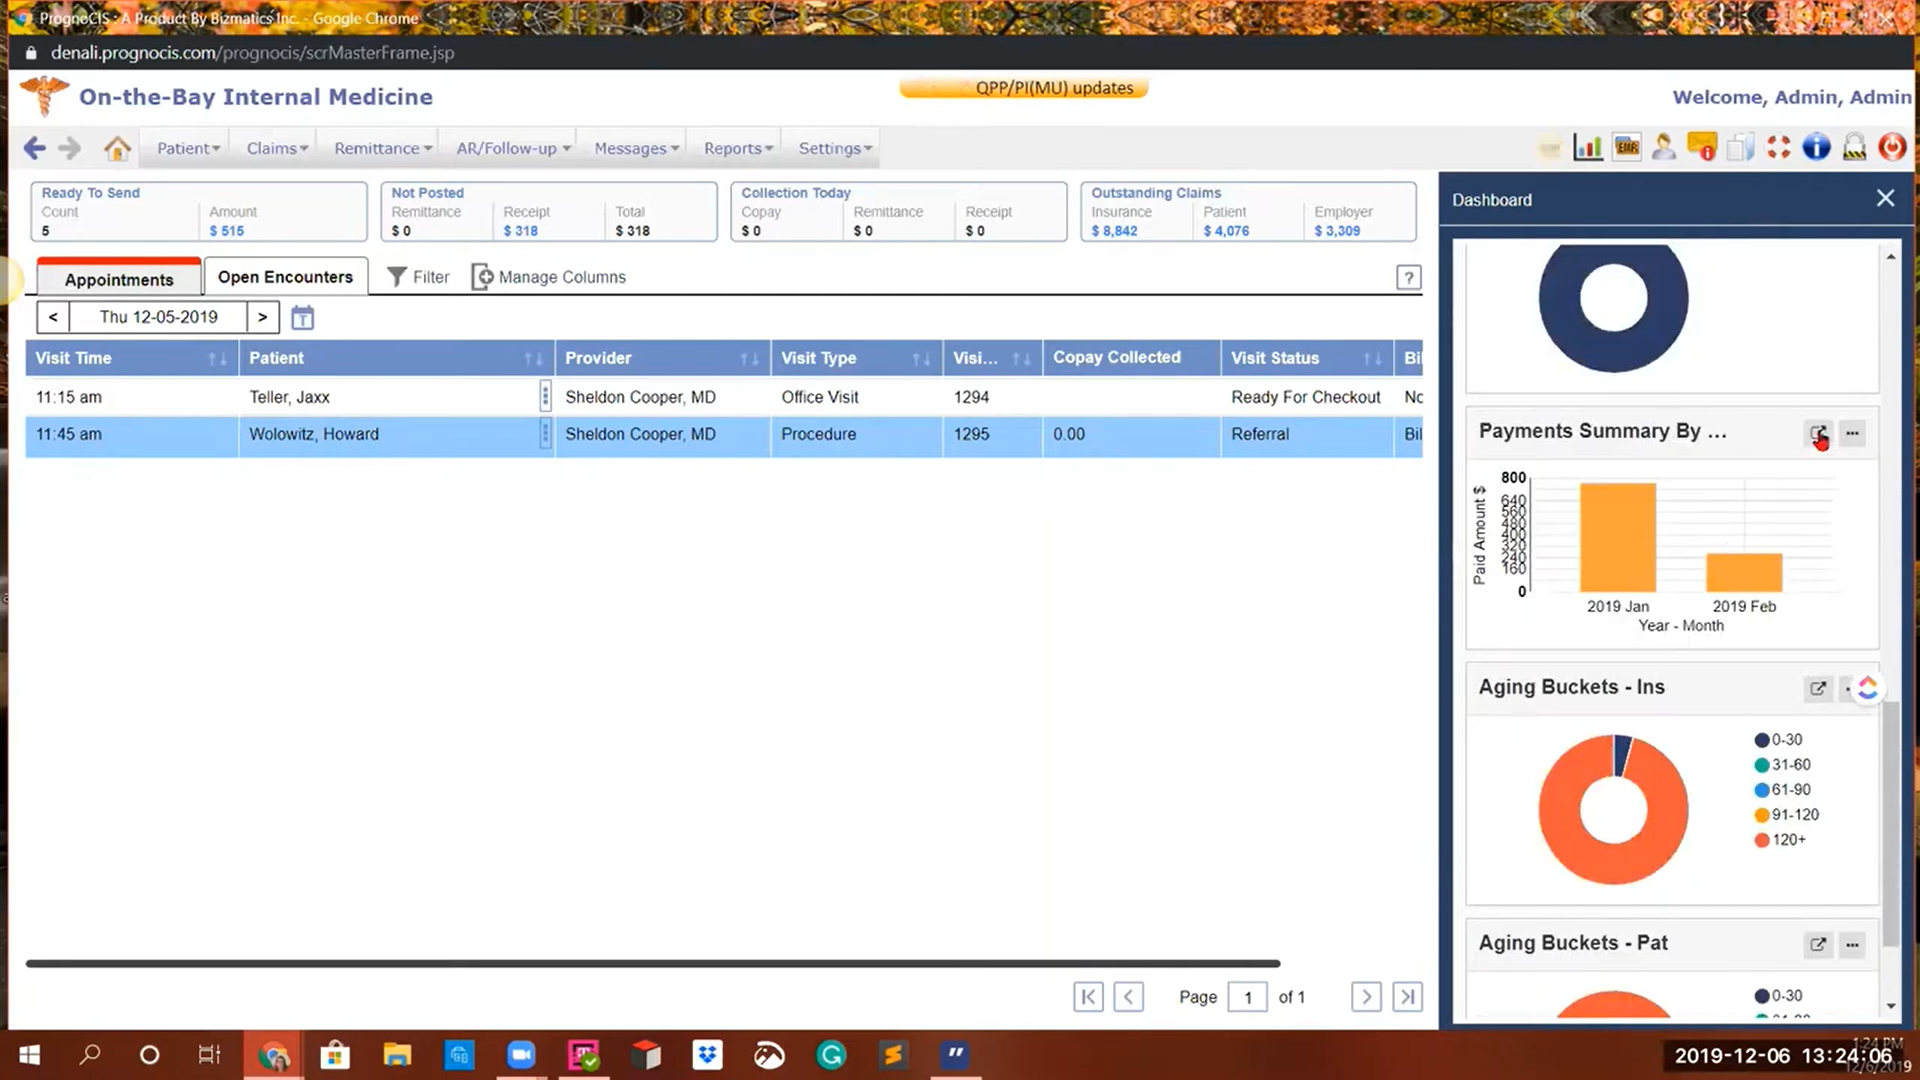1920x1080 pixels.
Task: Click the padlock lock-screen icon
Action: [1854, 148]
